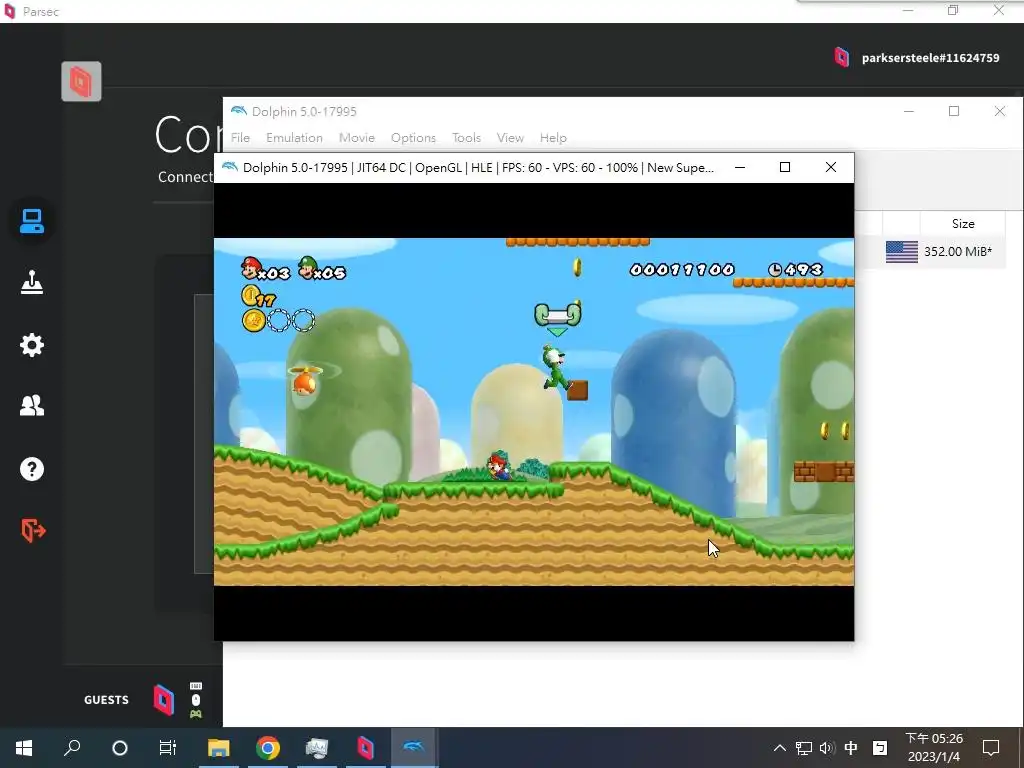Screen dimensions: 1024x768
Task: Minimize the Dolphin game render window
Action: click(739, 167)
